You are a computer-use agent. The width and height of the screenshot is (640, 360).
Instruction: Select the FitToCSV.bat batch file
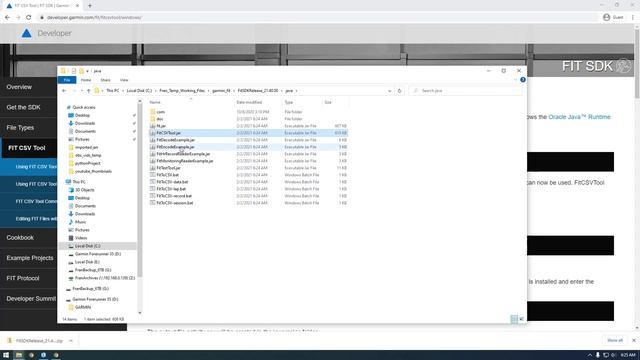pyautogui.click(x=167, y=175)
